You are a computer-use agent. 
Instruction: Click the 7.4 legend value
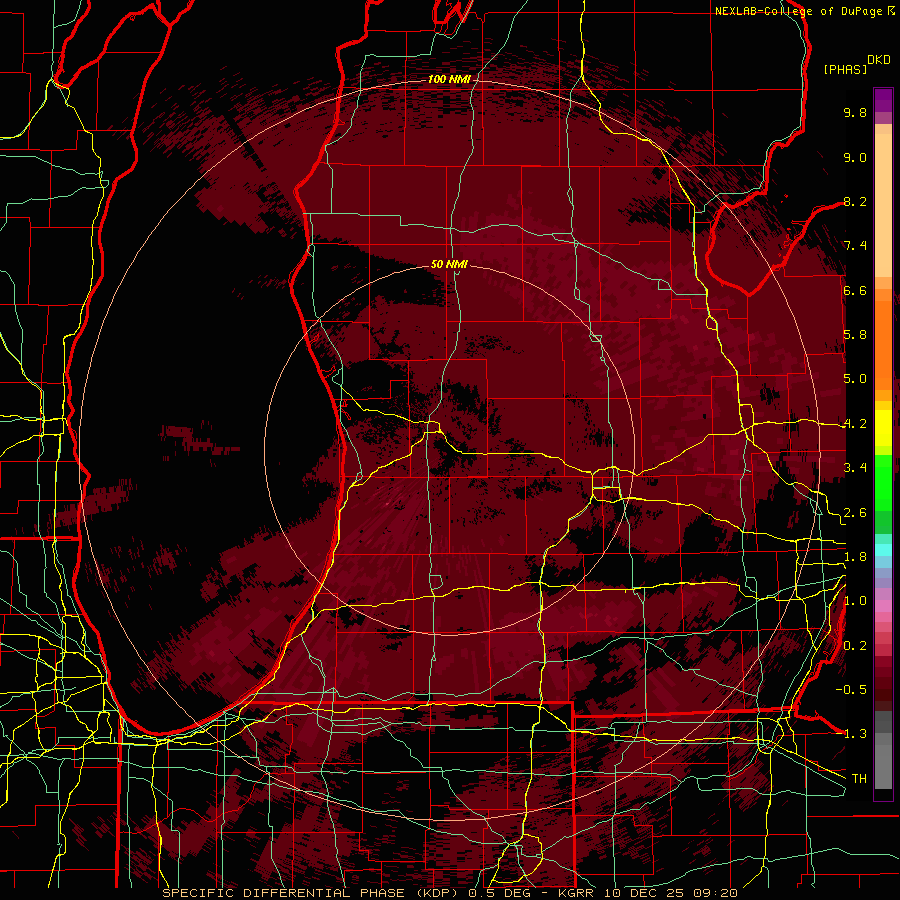(x=855, y=246)
